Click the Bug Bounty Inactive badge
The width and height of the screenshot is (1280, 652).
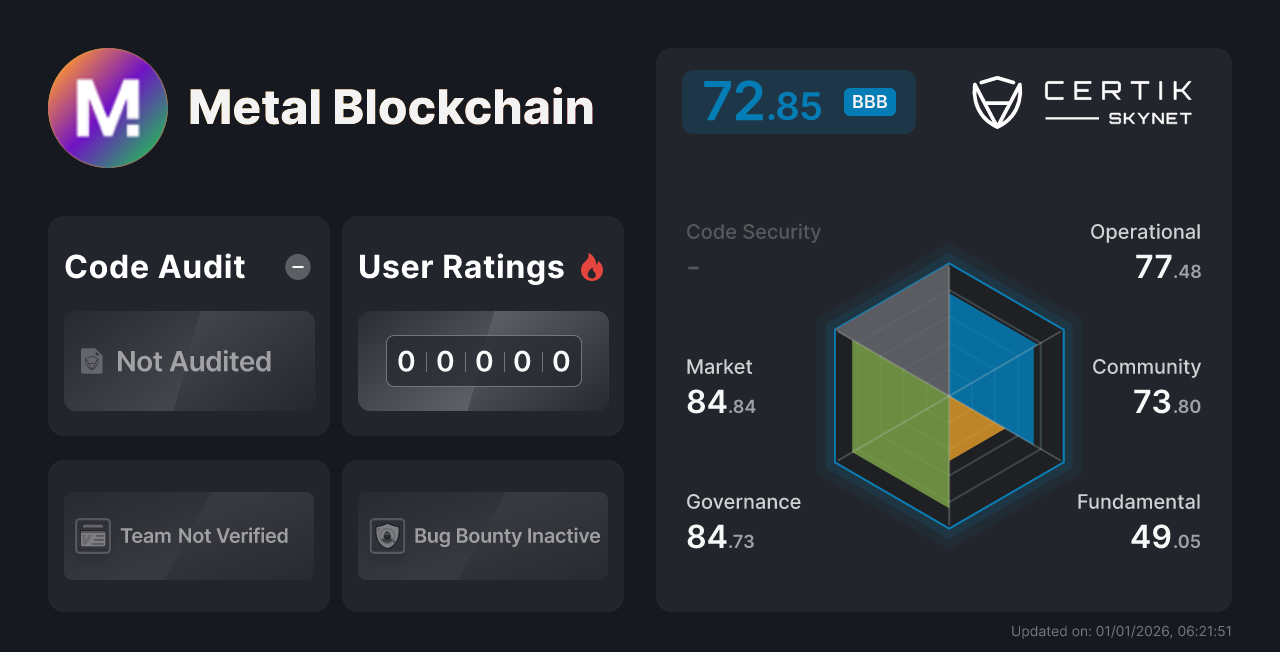tap(482, 536)
